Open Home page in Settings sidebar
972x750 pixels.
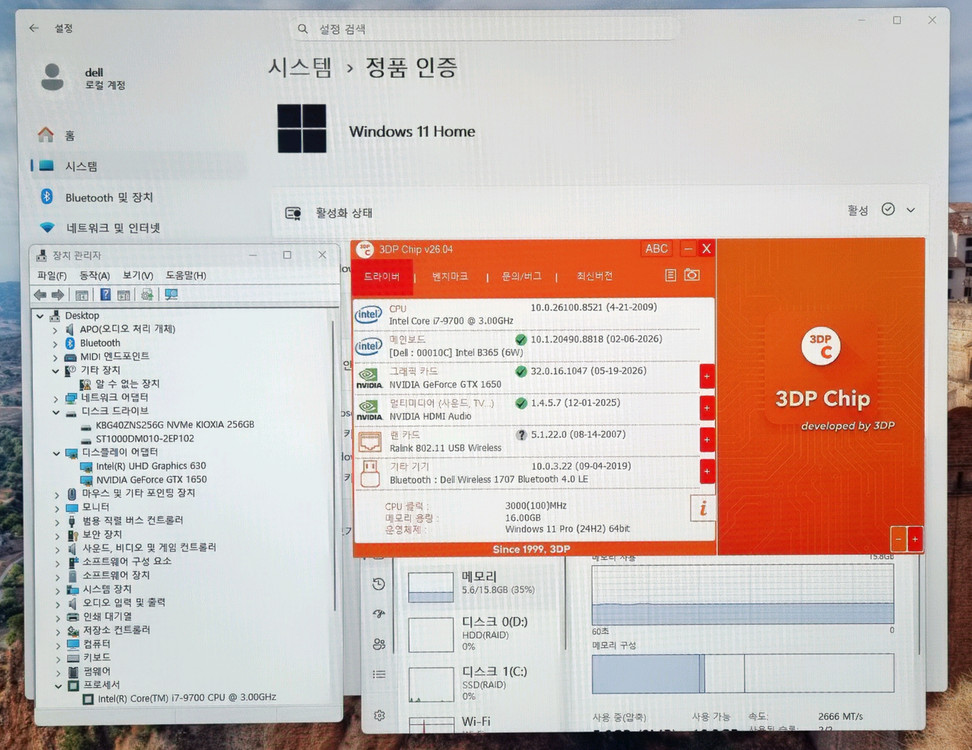click(56, 135)
